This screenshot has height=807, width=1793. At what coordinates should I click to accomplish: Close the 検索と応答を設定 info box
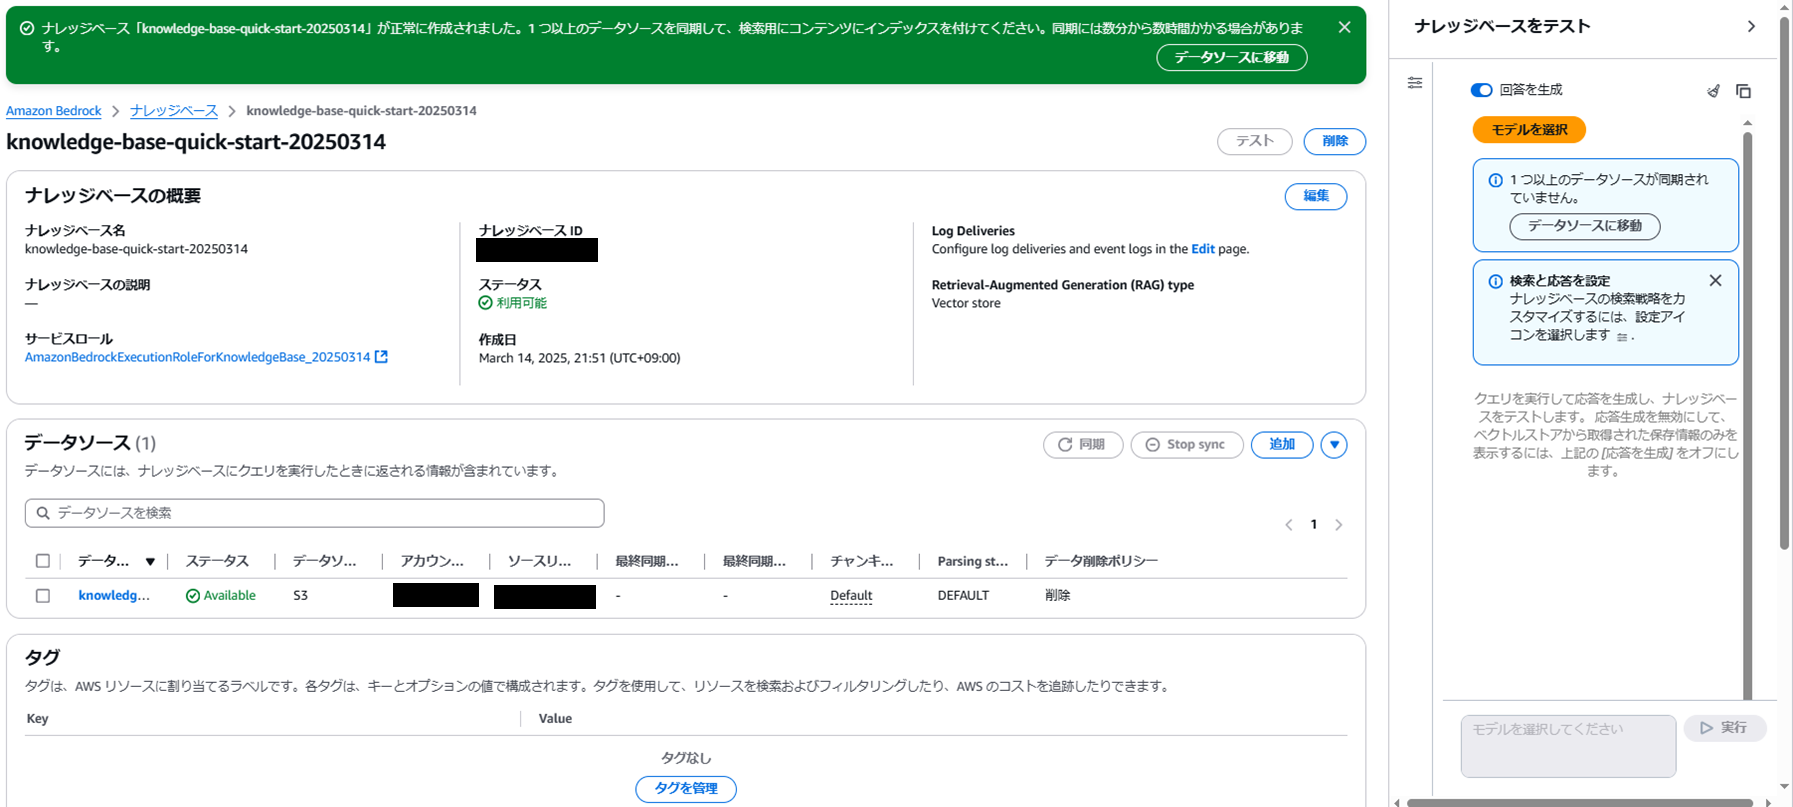[x=1715, y=281]
